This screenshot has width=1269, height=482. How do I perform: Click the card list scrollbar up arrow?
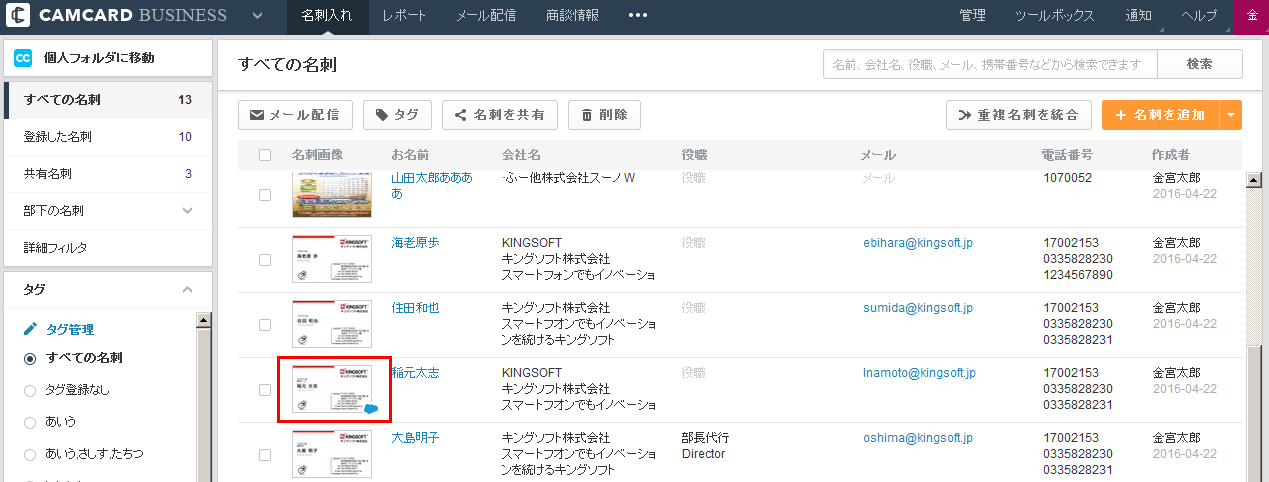click(1253, 181)
